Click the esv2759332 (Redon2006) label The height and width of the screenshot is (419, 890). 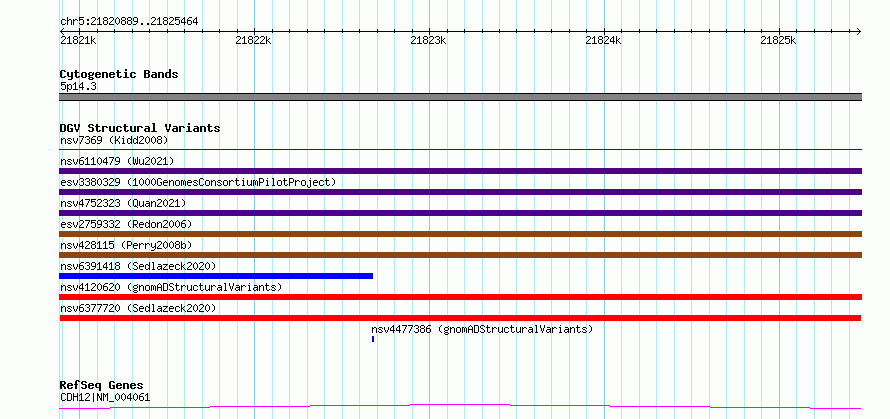(126, 224)
